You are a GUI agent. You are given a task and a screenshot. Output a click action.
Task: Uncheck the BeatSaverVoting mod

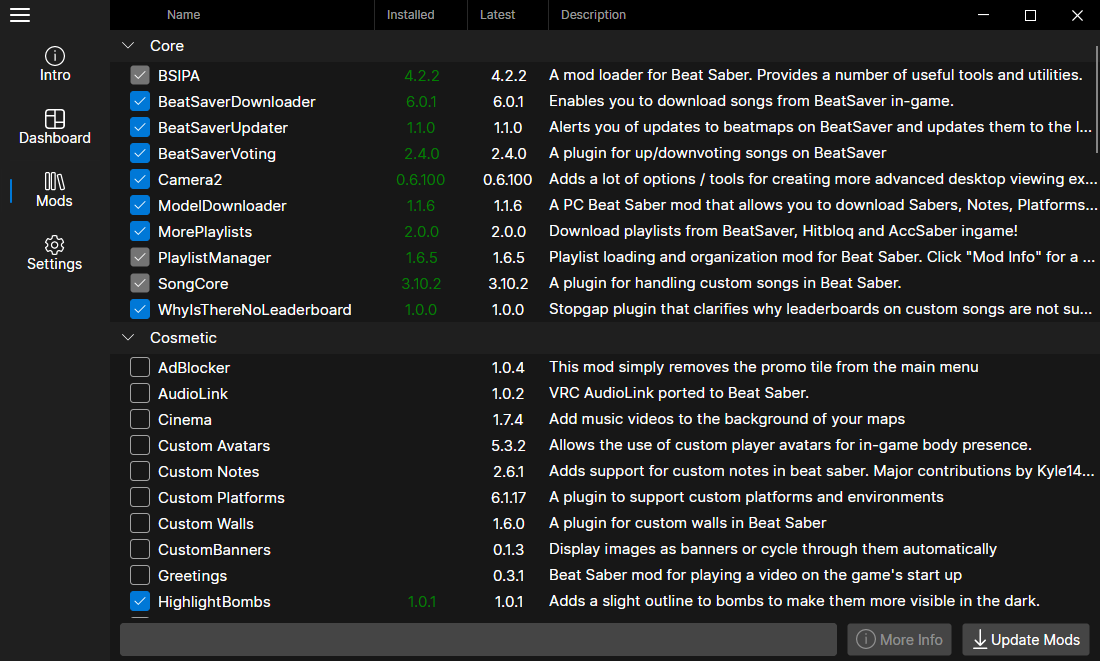pyautogui.click(x=140, y=153)
